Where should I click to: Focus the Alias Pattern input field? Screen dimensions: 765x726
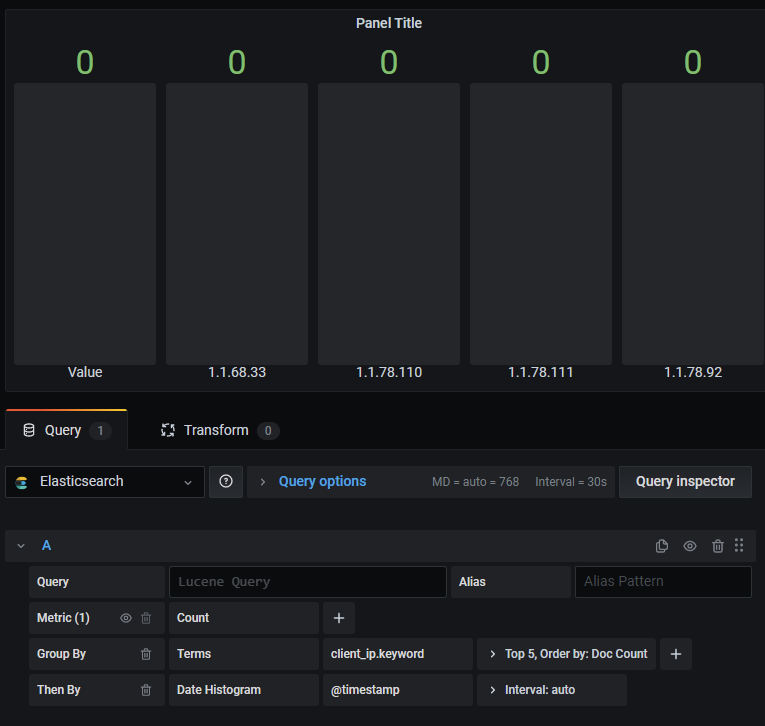click(x=664, y=582)
